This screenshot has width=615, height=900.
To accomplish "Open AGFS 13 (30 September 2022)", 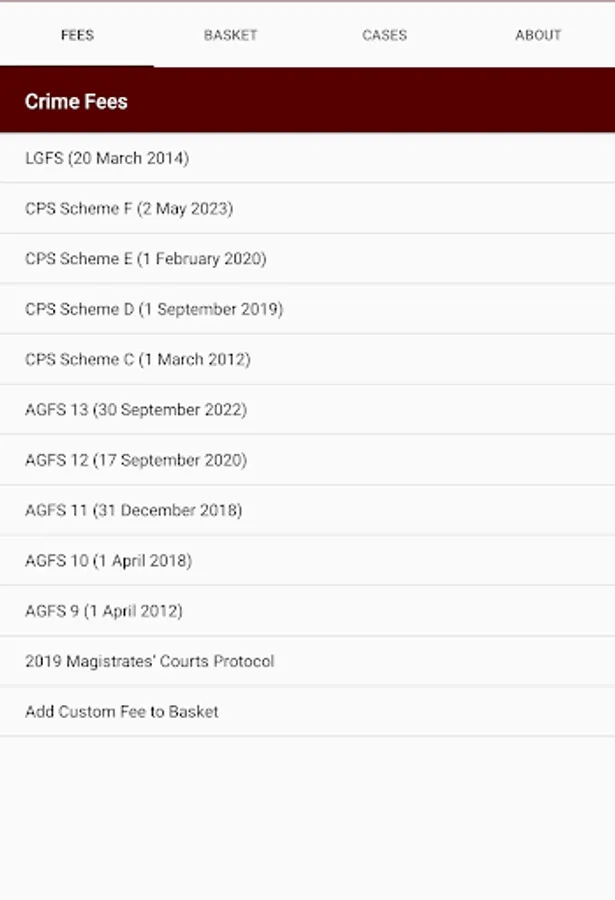I will [136, 410].
